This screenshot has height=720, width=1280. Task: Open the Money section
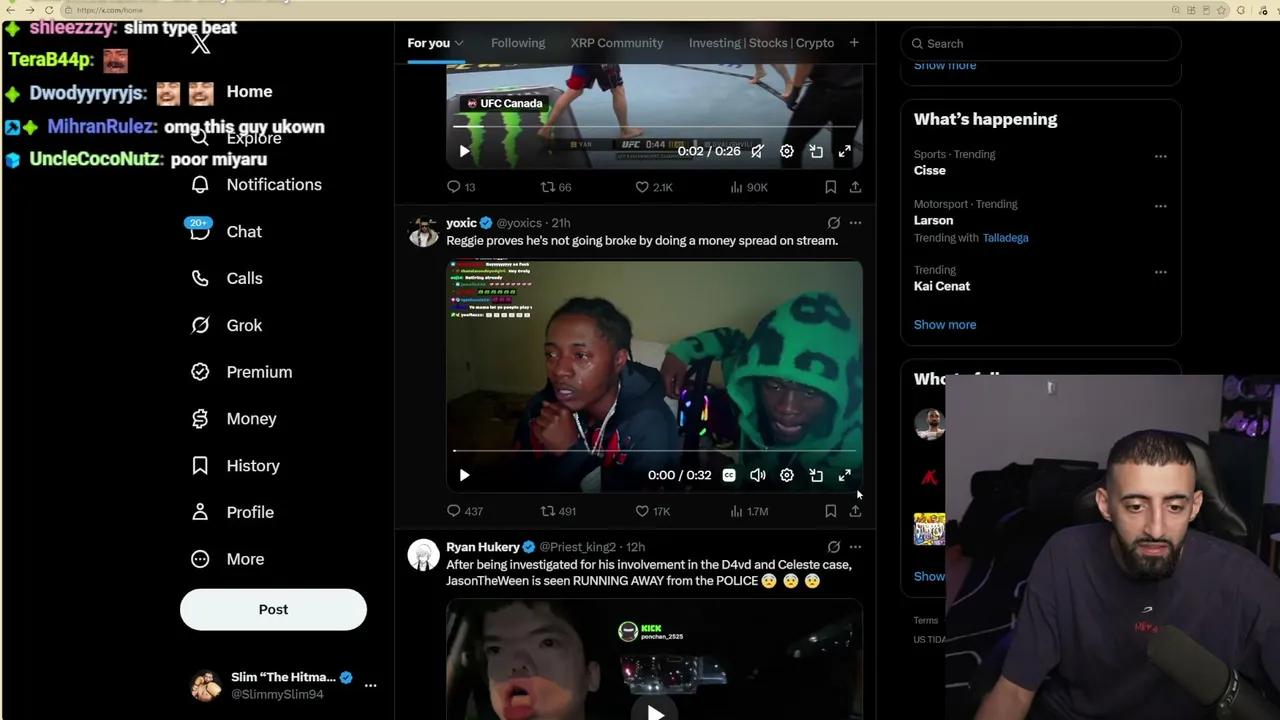(234, 419)
